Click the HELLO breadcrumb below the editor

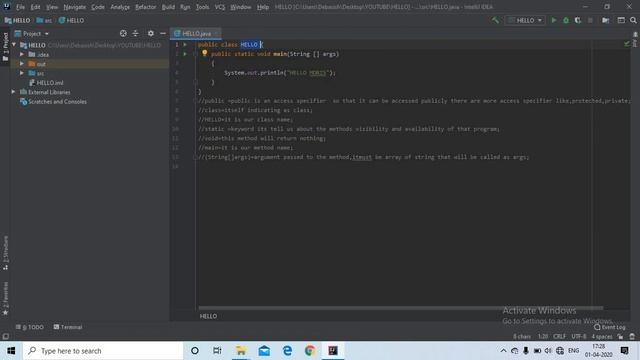[208, 316]
